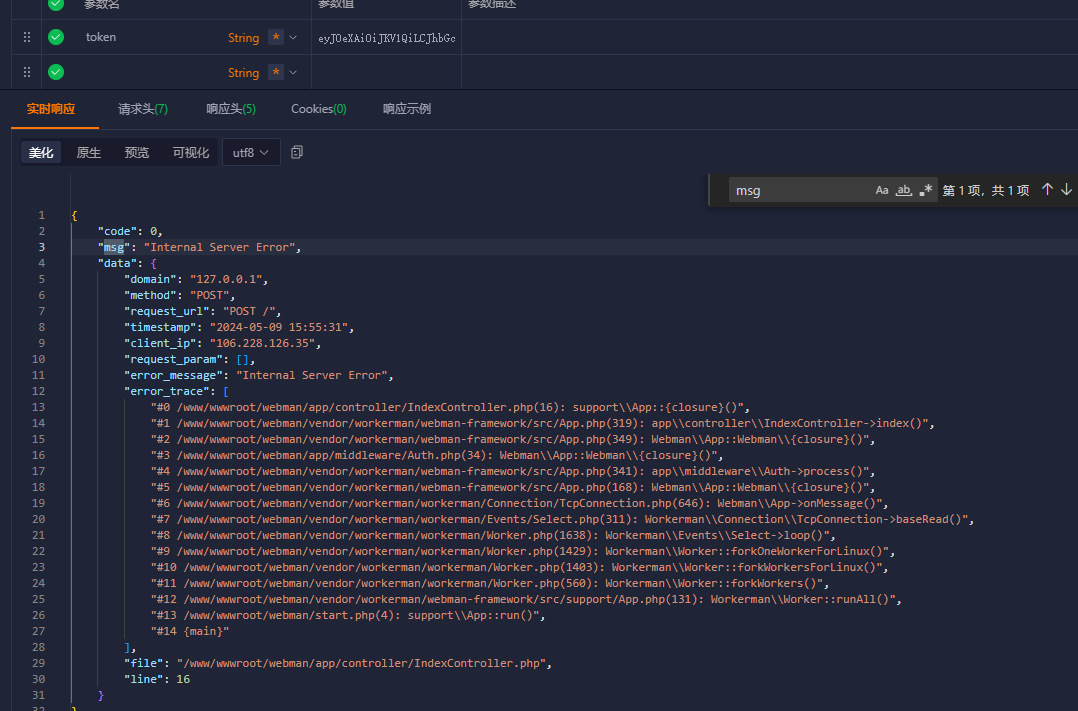Click the "domain" value 127.0.0.1
The height and width of the screenshot is (711, 1078).
pos(226,279)
